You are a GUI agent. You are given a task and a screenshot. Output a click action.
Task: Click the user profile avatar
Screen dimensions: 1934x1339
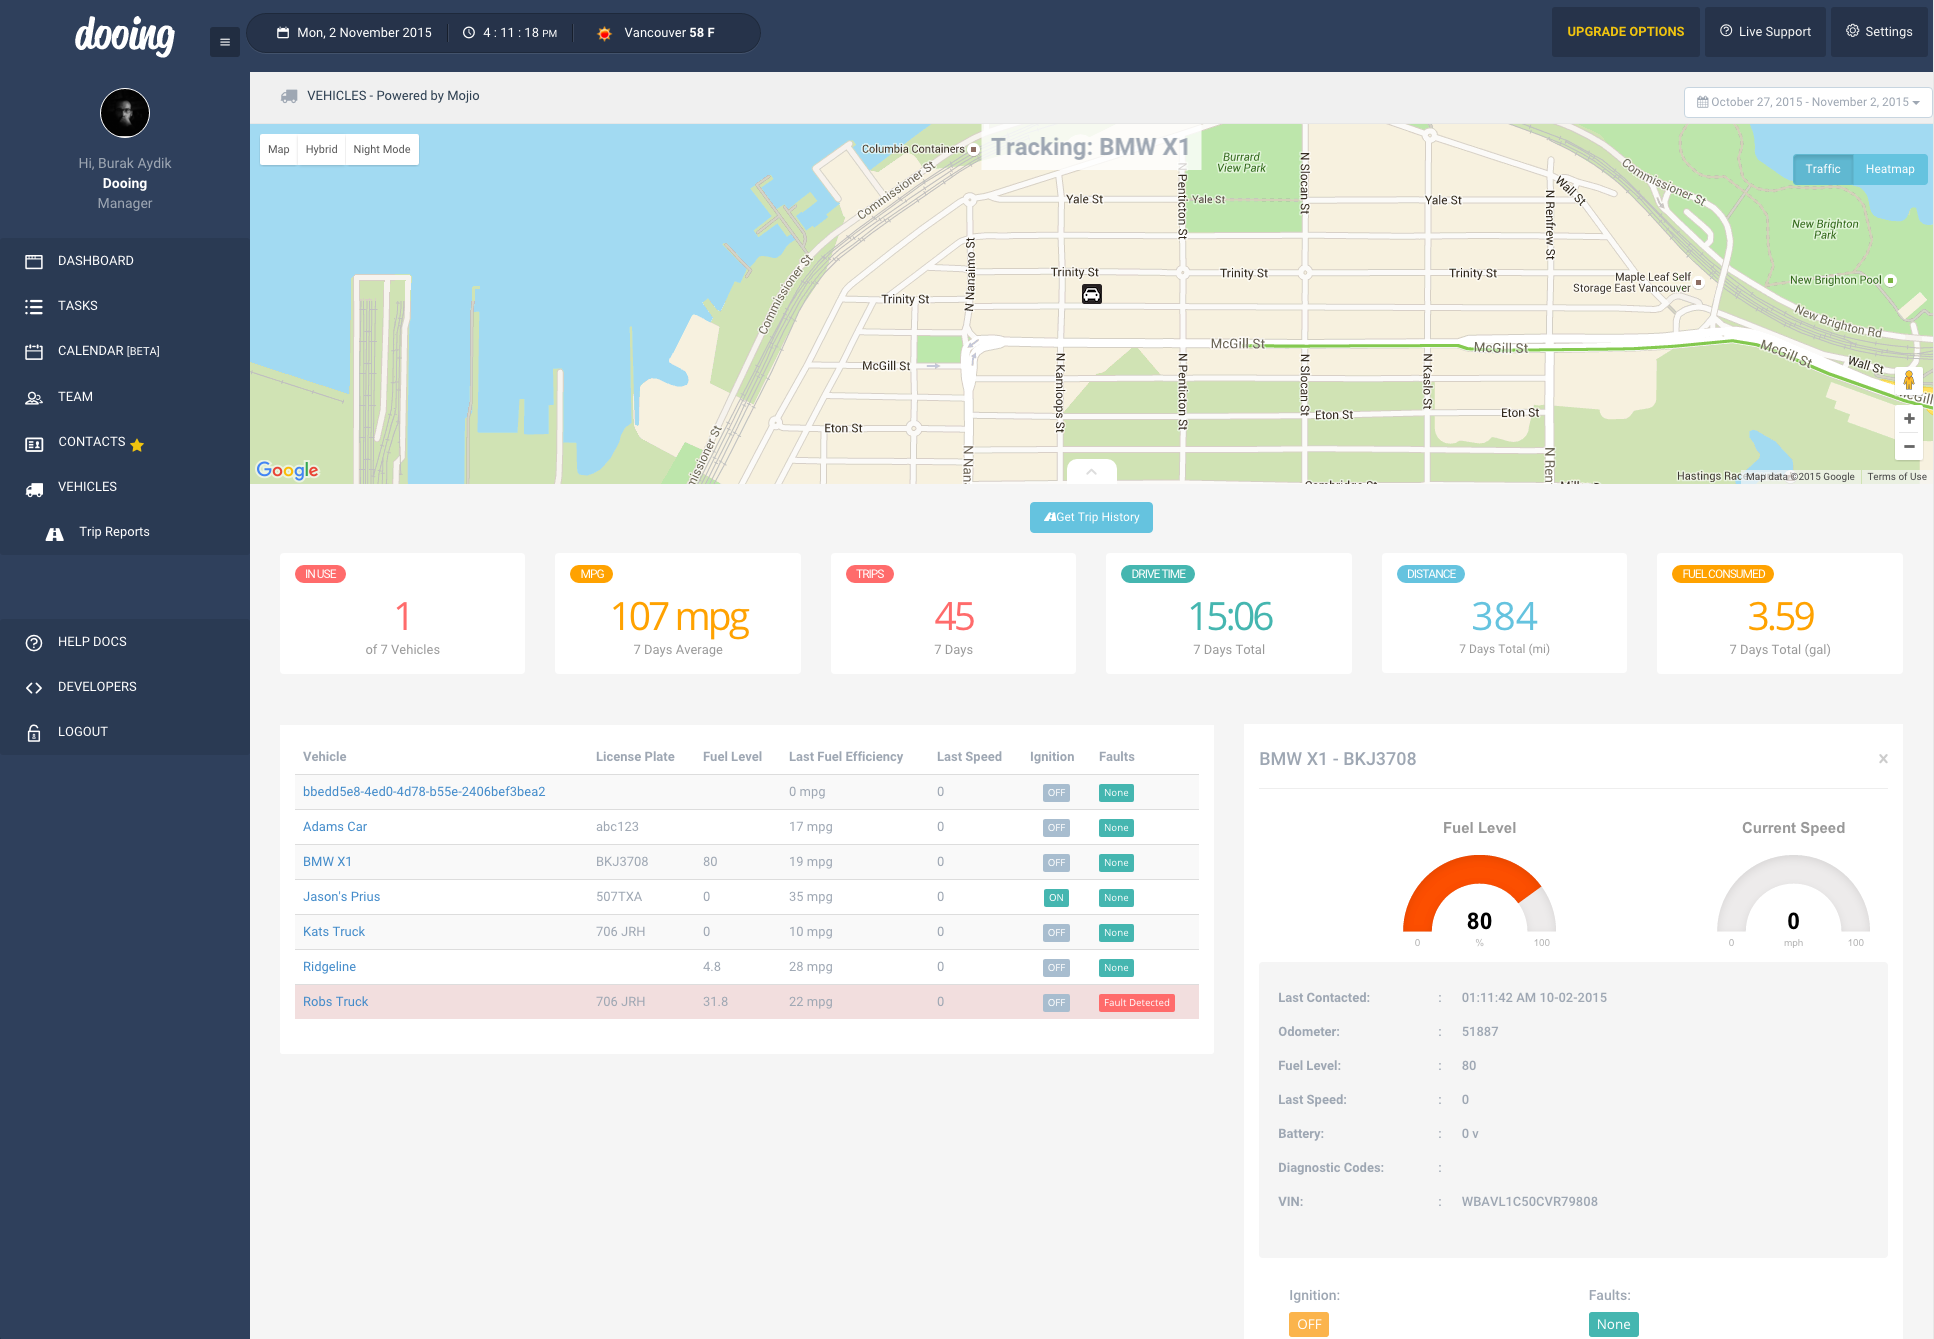(x=125, y=113)
